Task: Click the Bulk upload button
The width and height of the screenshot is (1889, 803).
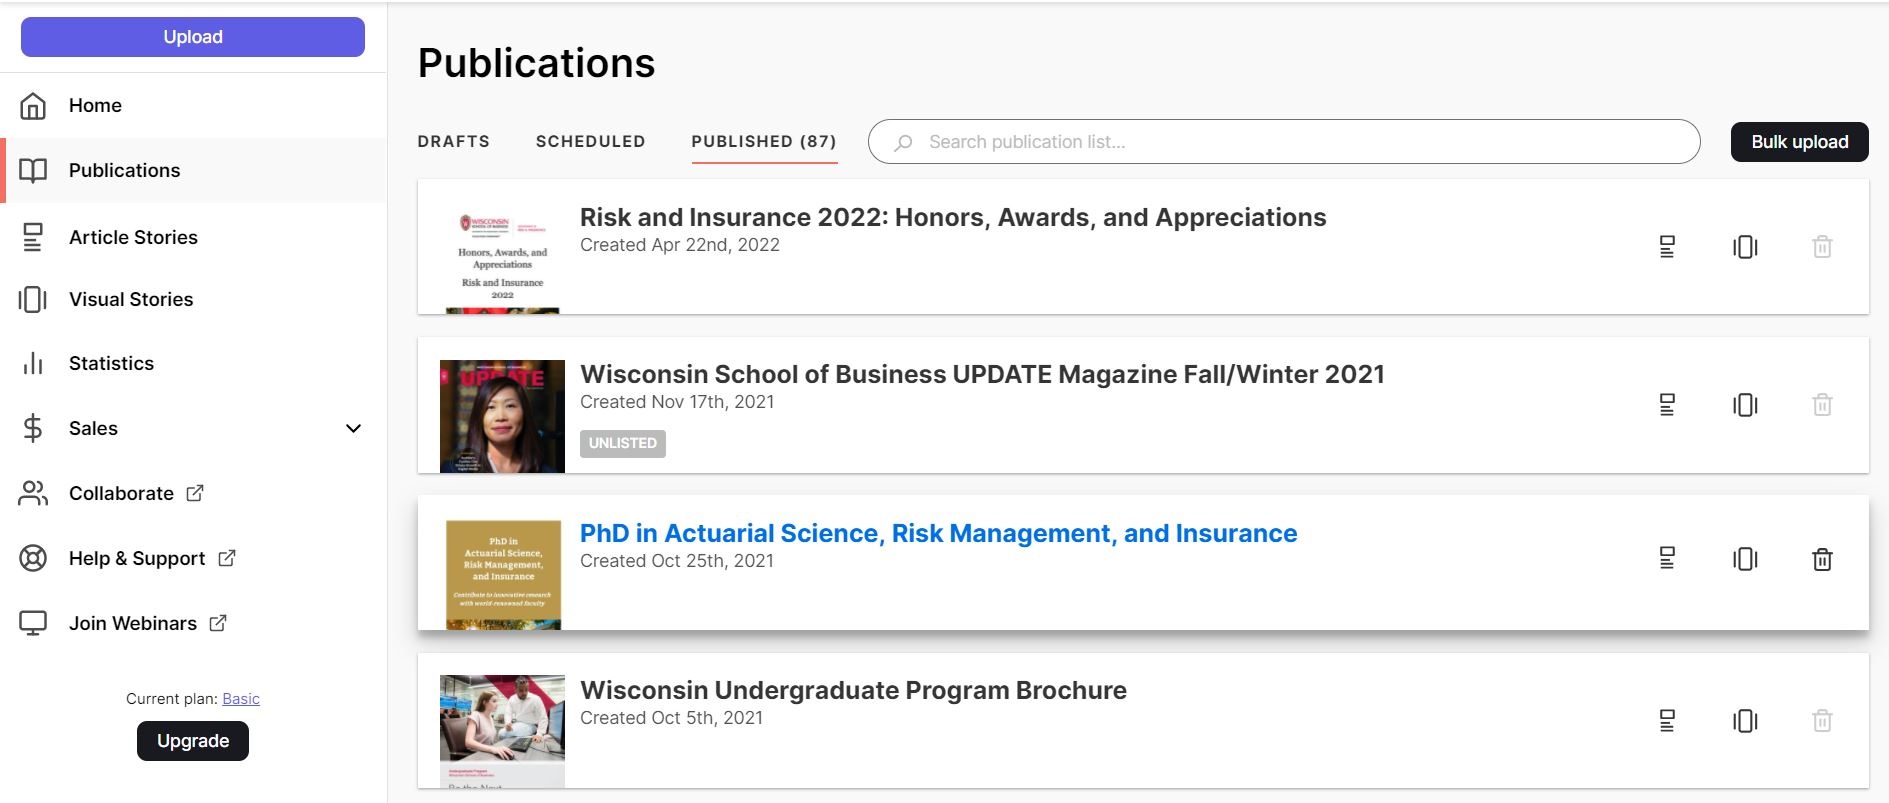Action: [1799, 142]
